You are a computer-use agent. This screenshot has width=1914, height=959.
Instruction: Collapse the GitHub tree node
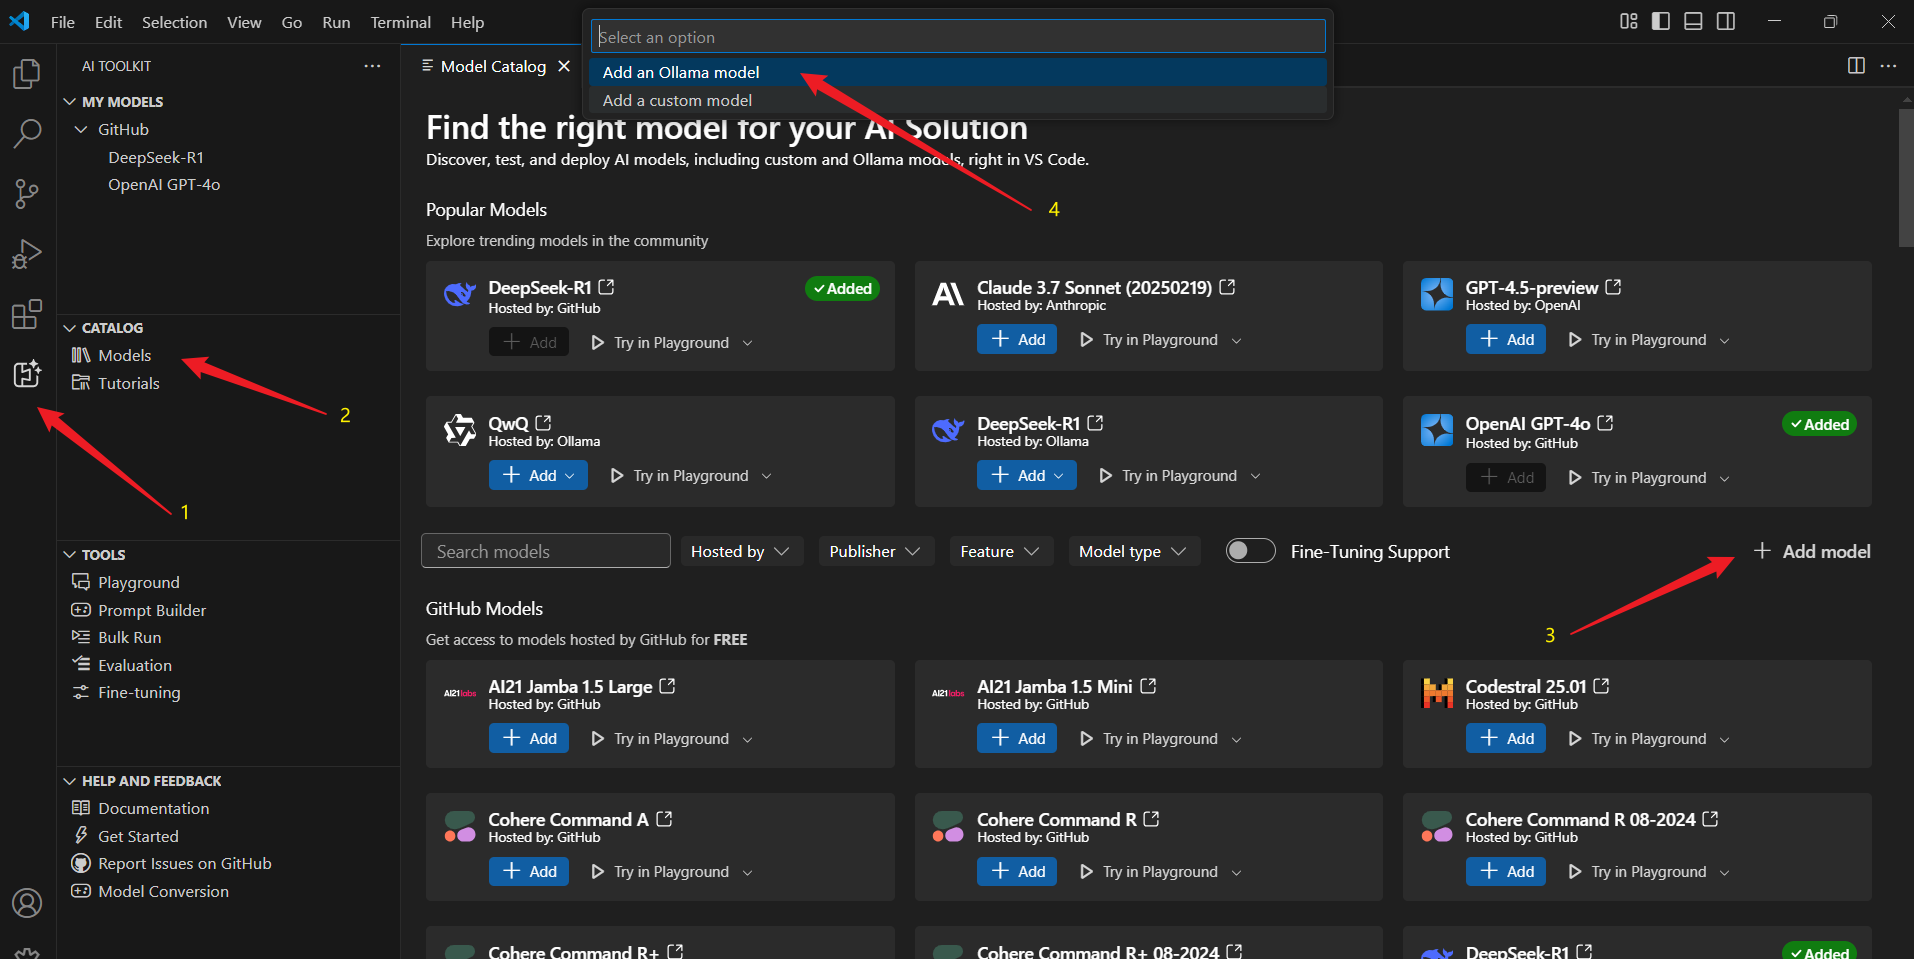point(81,130)
